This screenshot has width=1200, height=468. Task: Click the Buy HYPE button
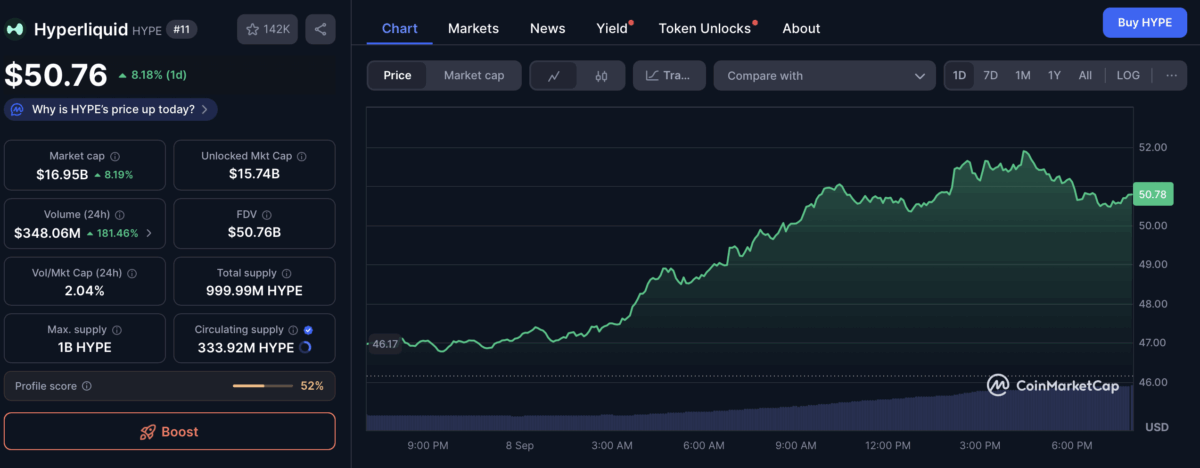(x=1144, y=22)
